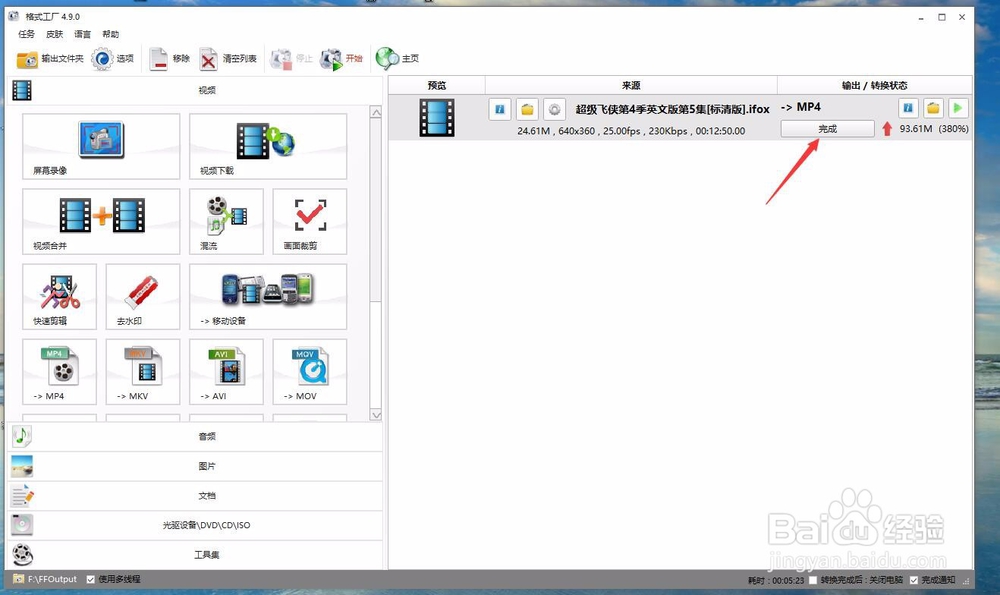The height and width of the screenshot is (595, 1000).
Task: Click the scroll up arrow in video panel
Action: [x=376, y=112]
